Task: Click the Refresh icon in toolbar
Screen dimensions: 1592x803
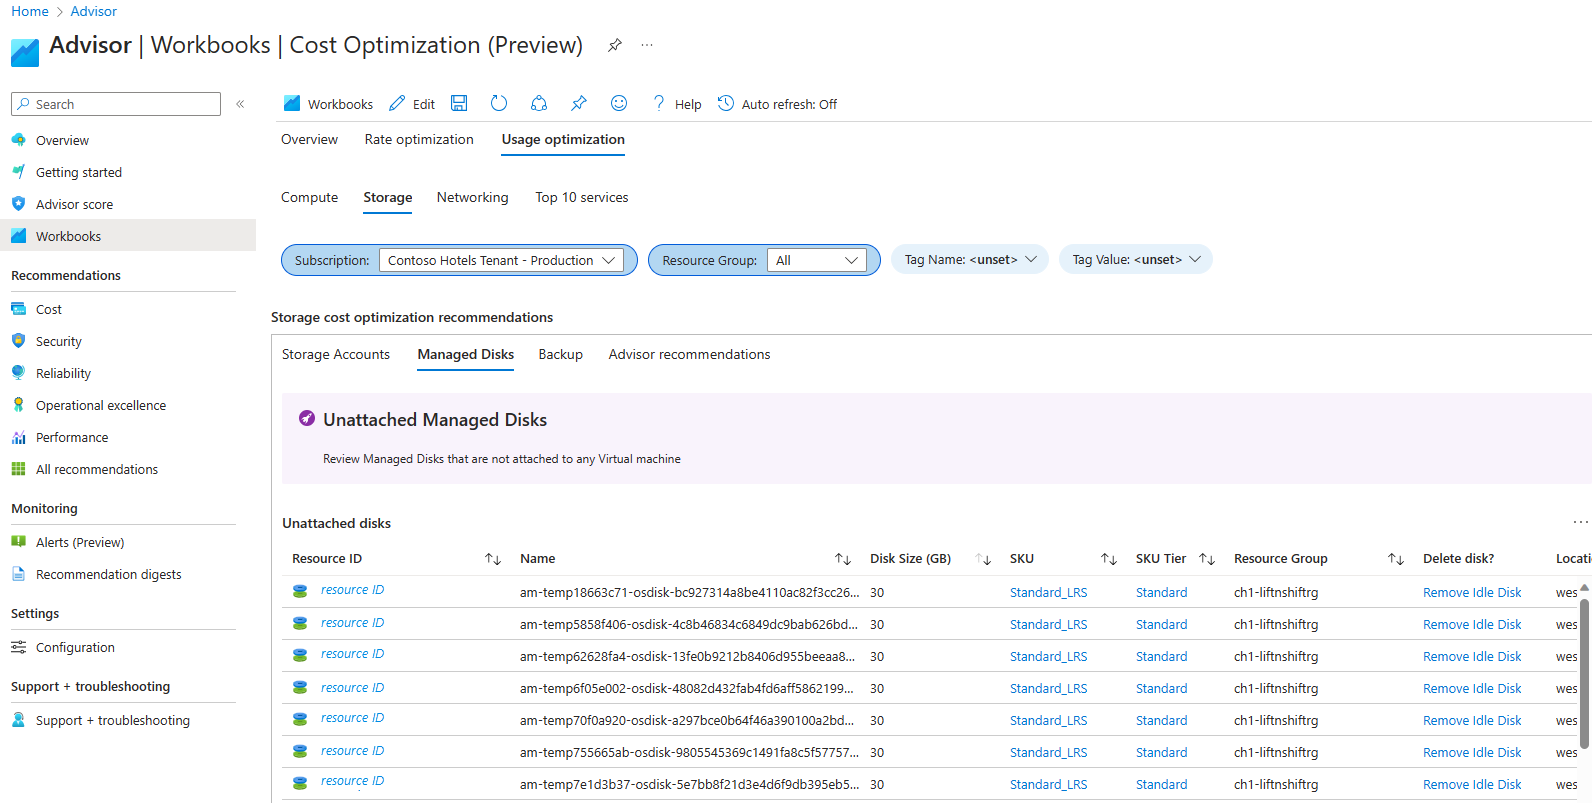Action: (499, 103)
